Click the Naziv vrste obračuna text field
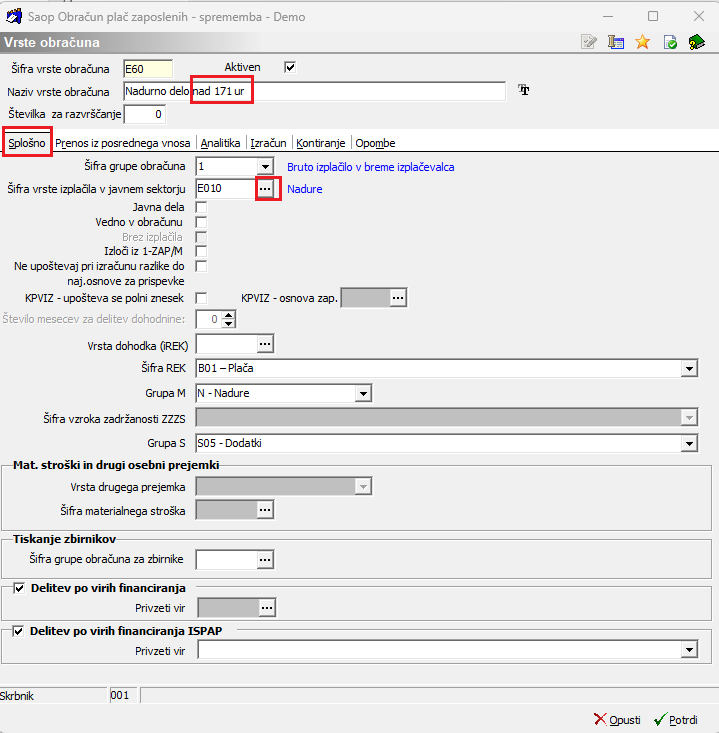 (314, 91)
